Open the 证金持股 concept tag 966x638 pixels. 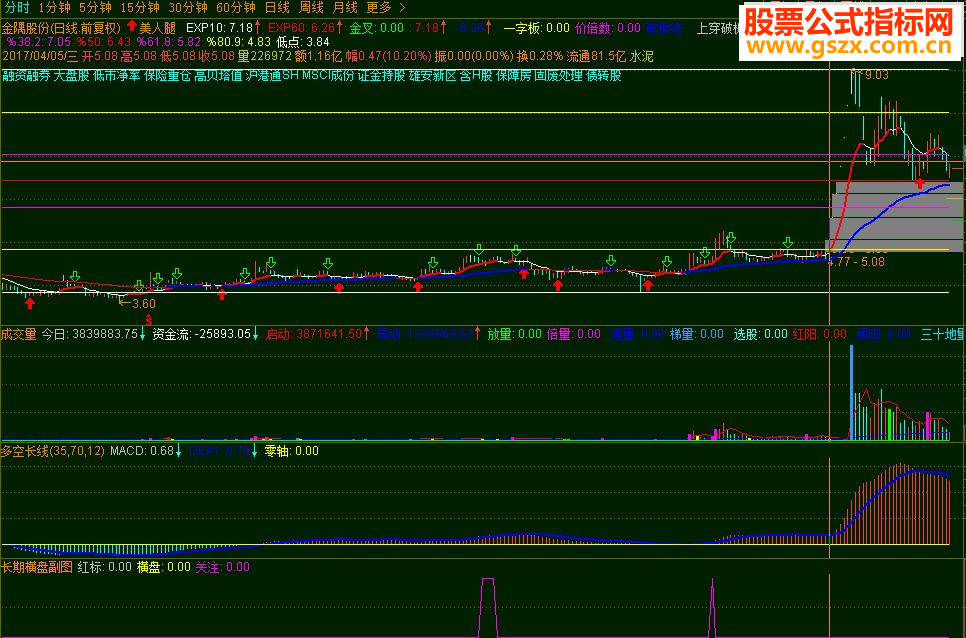click(x=381, y=76)
